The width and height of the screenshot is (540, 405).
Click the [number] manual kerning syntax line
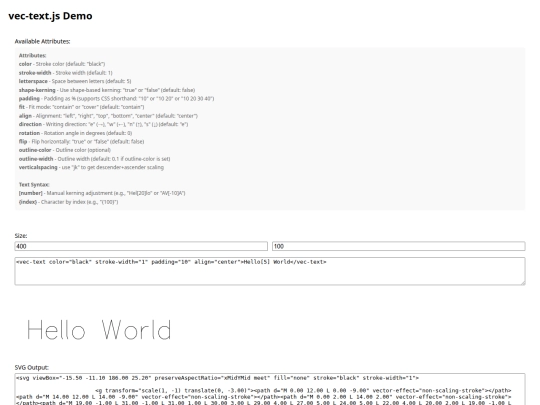102,193
